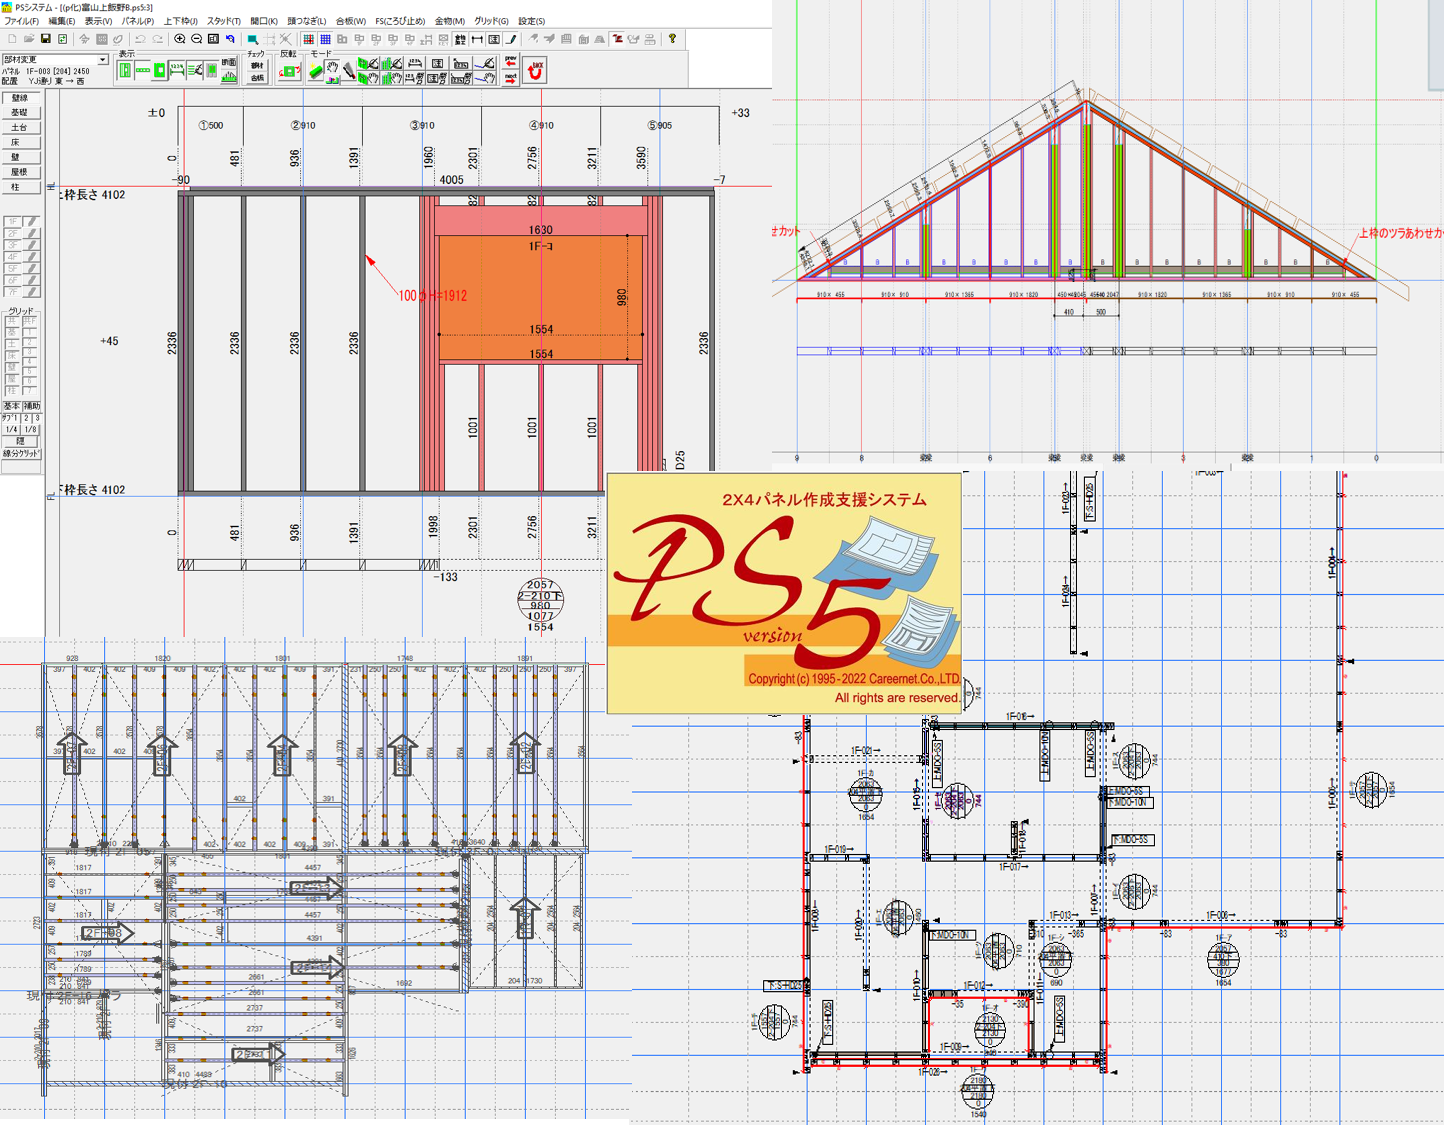Click the open folder icon

[x=29, y=39]
